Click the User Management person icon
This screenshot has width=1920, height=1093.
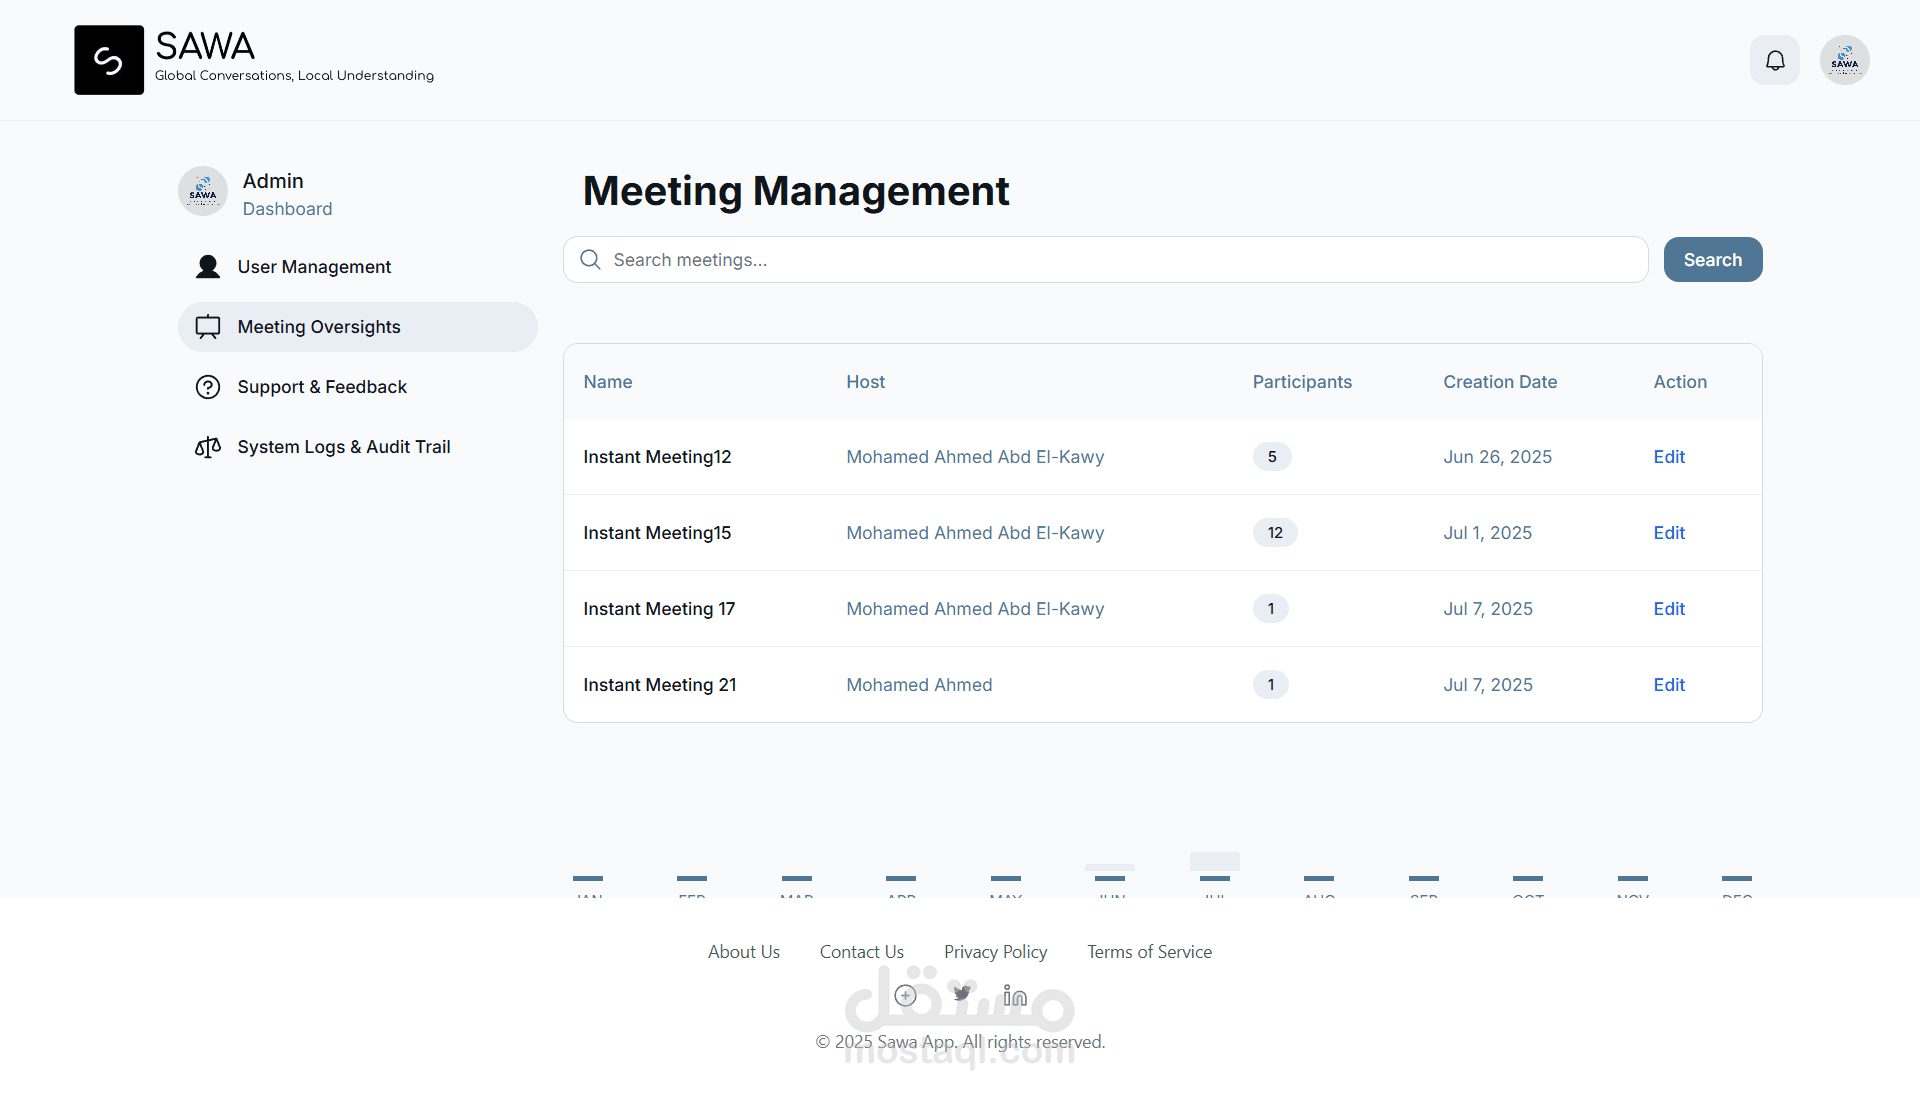pos(208,267)
